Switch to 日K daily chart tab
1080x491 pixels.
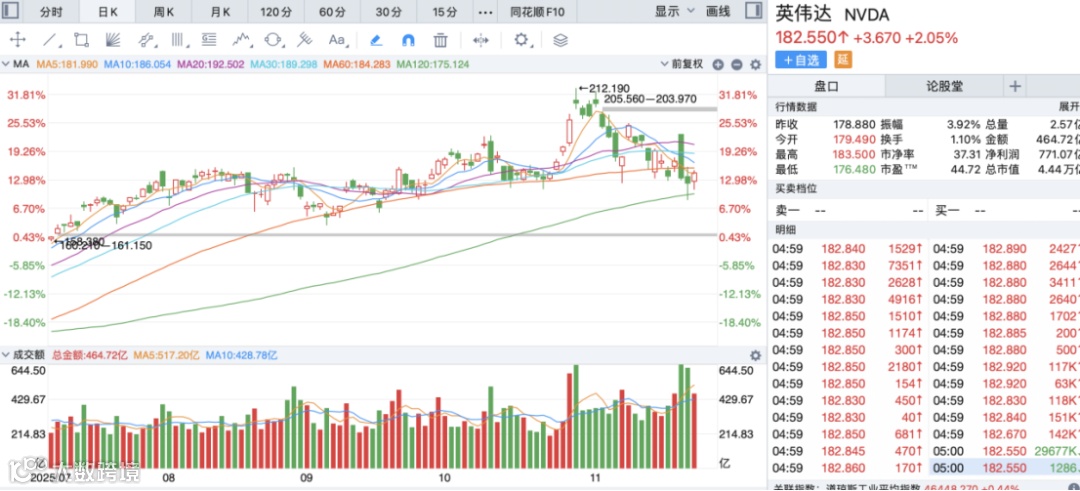pos(107,12)
